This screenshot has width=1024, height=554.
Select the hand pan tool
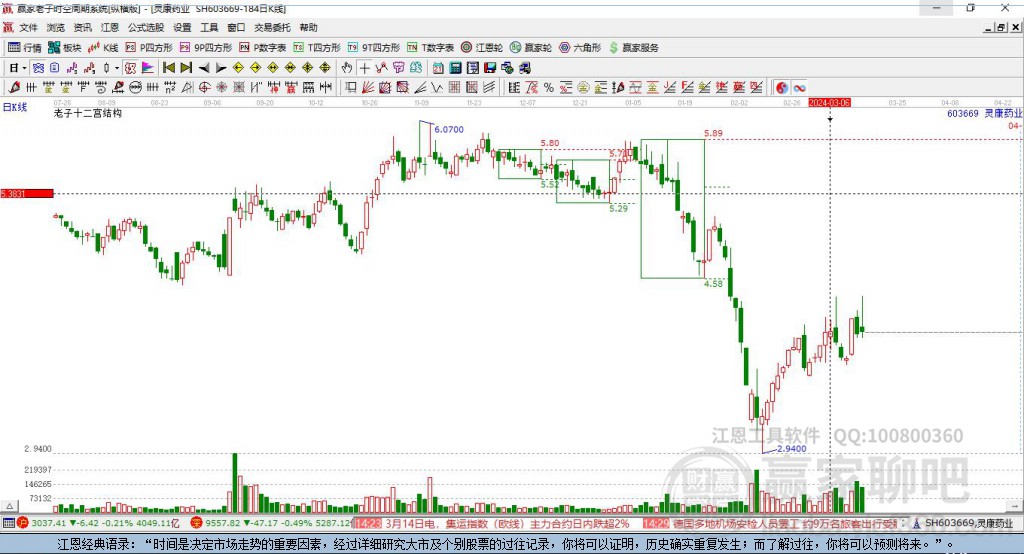347,67
